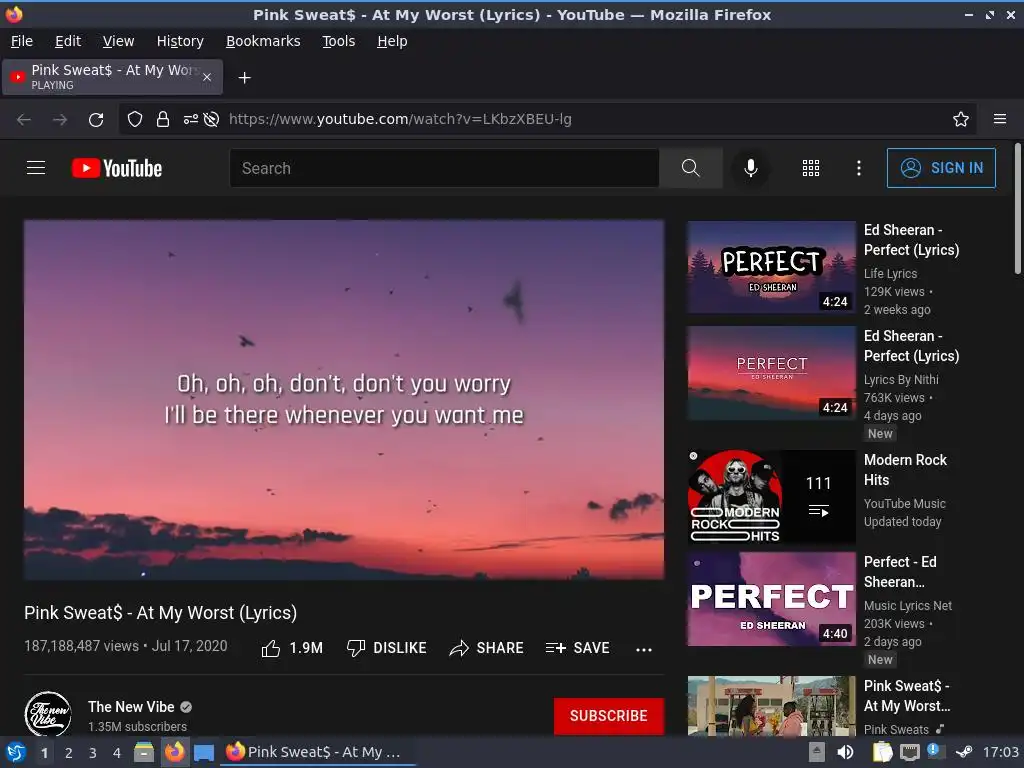Click the search magnifier button
This screenshot has height=768, width=1024.
(690, 168)
